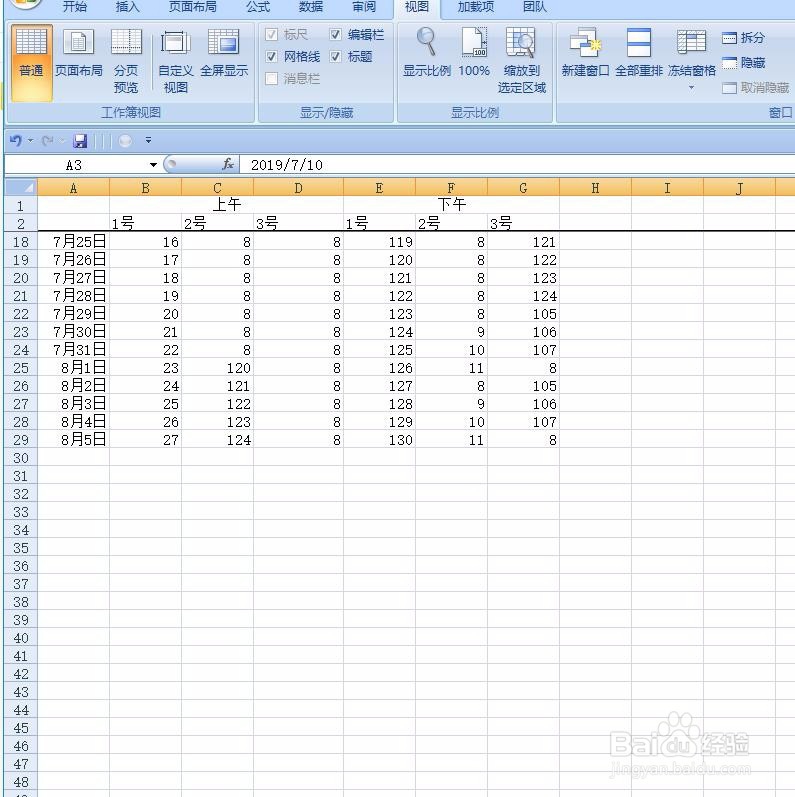Screen dimensions: 795x797
Task: Select the date cell 7月31日
Action: coord(74,350)
